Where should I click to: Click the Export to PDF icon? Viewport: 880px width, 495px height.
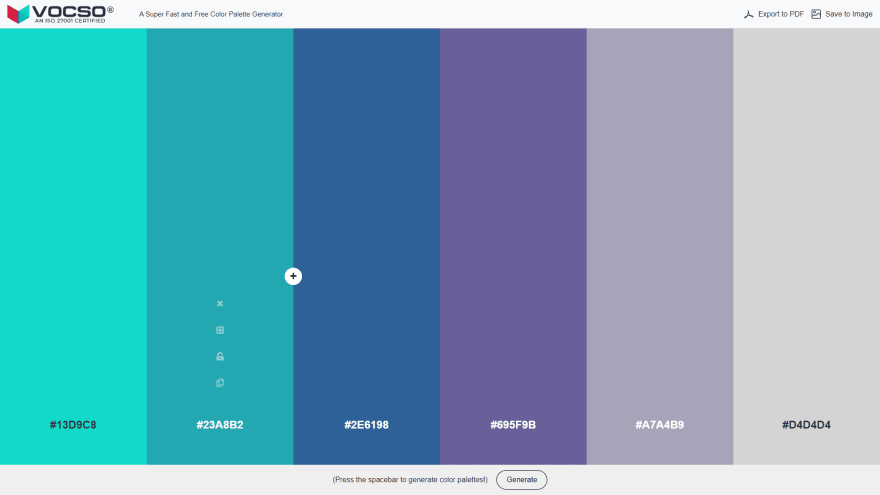click(x=749, y=14)
